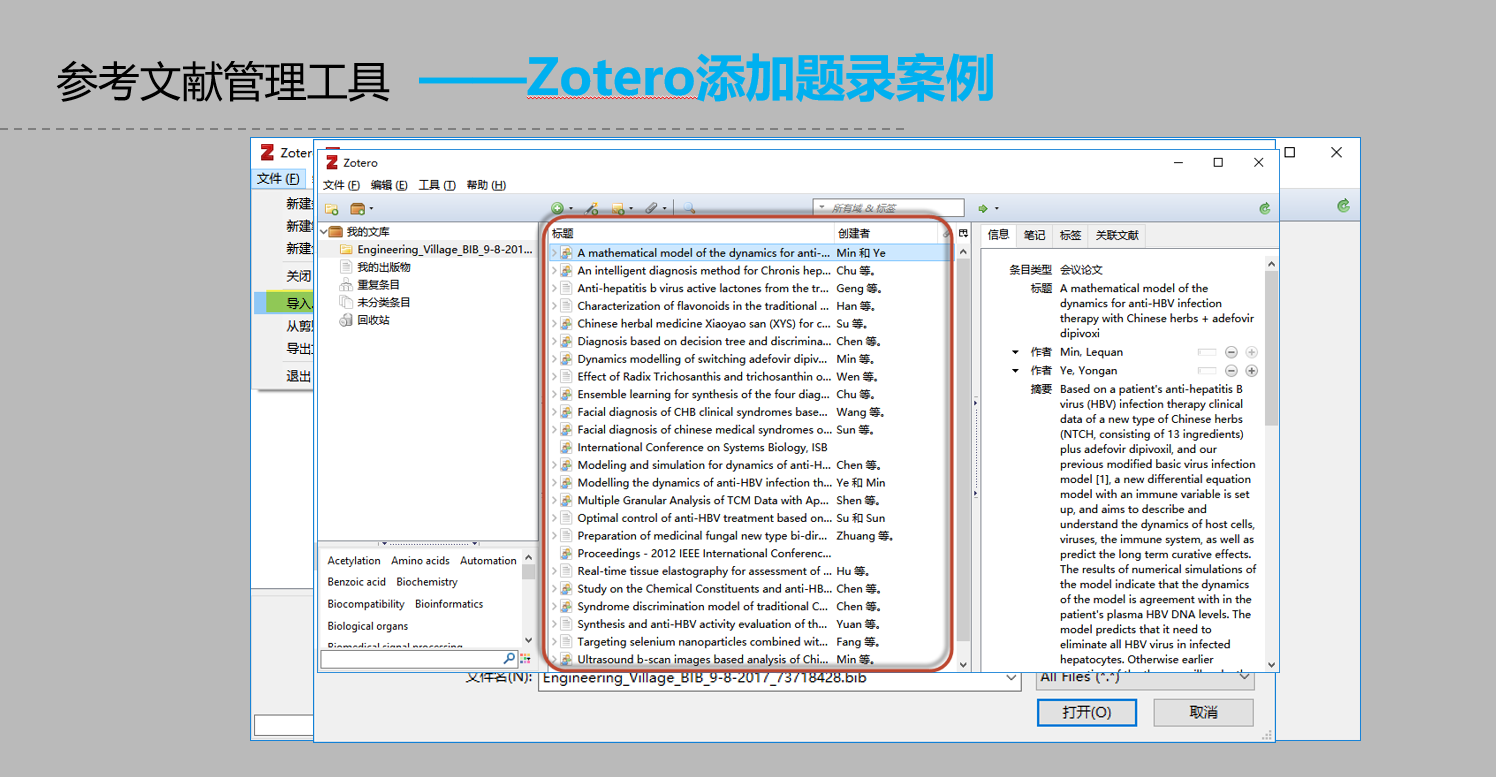Click the attachment column header paperclip
The width and height of the screenshot is (1496, 777).
tap(948, 233)
